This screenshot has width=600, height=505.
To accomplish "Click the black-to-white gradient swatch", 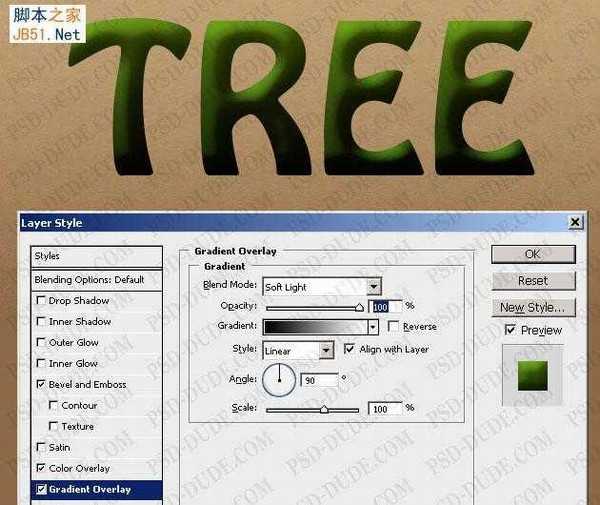I will click(316, 327).
